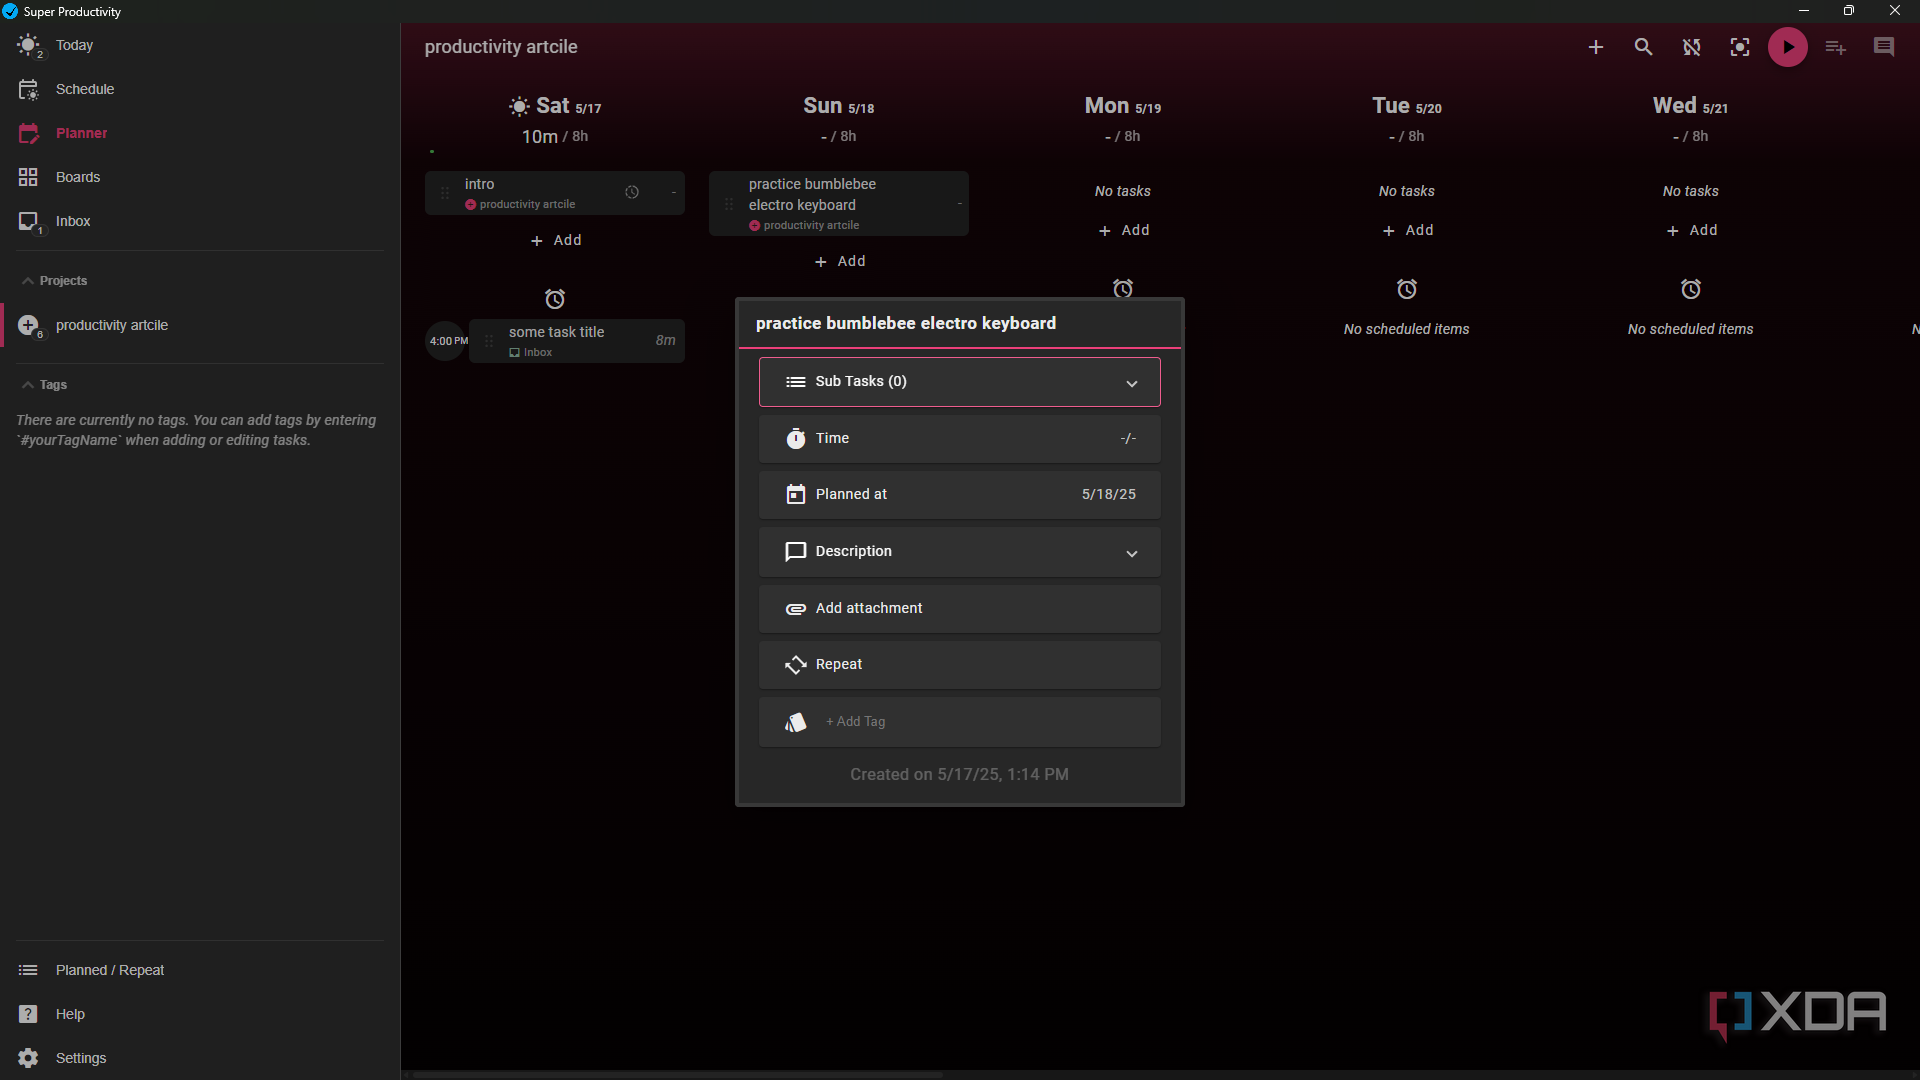Viewport: 1920px width, 1080px height.
Task: Click the Repeat option in task panel
Action: coord(960,665)
